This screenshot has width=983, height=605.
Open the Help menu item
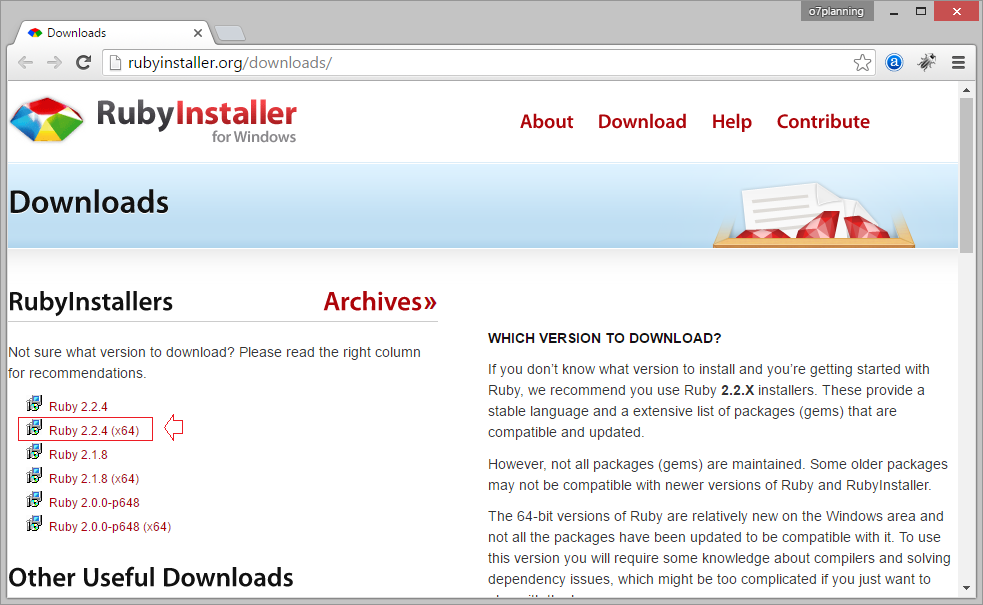pos(732,122)
